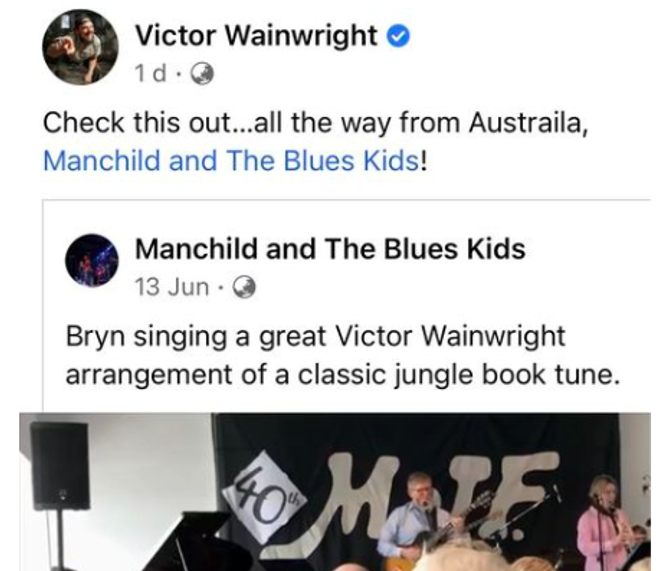The height and width of the screenshot is (571, 659).
Task: Click the 1d timestamp
Action: [150, 74]
